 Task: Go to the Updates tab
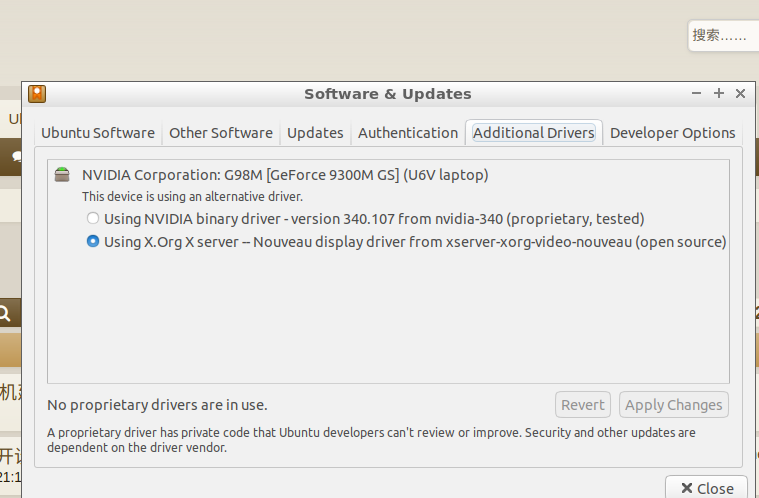click(315, 133)
